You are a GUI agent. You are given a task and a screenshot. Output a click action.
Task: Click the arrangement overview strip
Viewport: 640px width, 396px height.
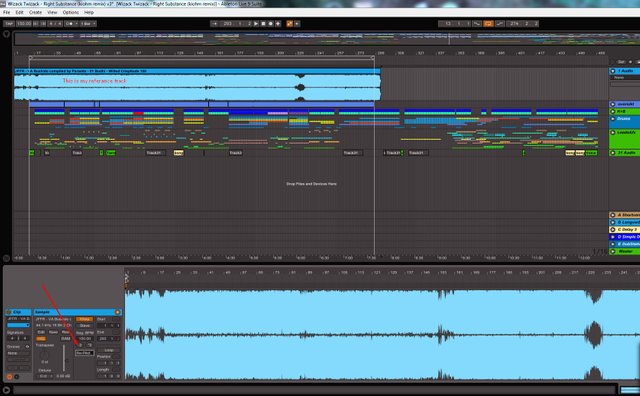coord(327,39)
